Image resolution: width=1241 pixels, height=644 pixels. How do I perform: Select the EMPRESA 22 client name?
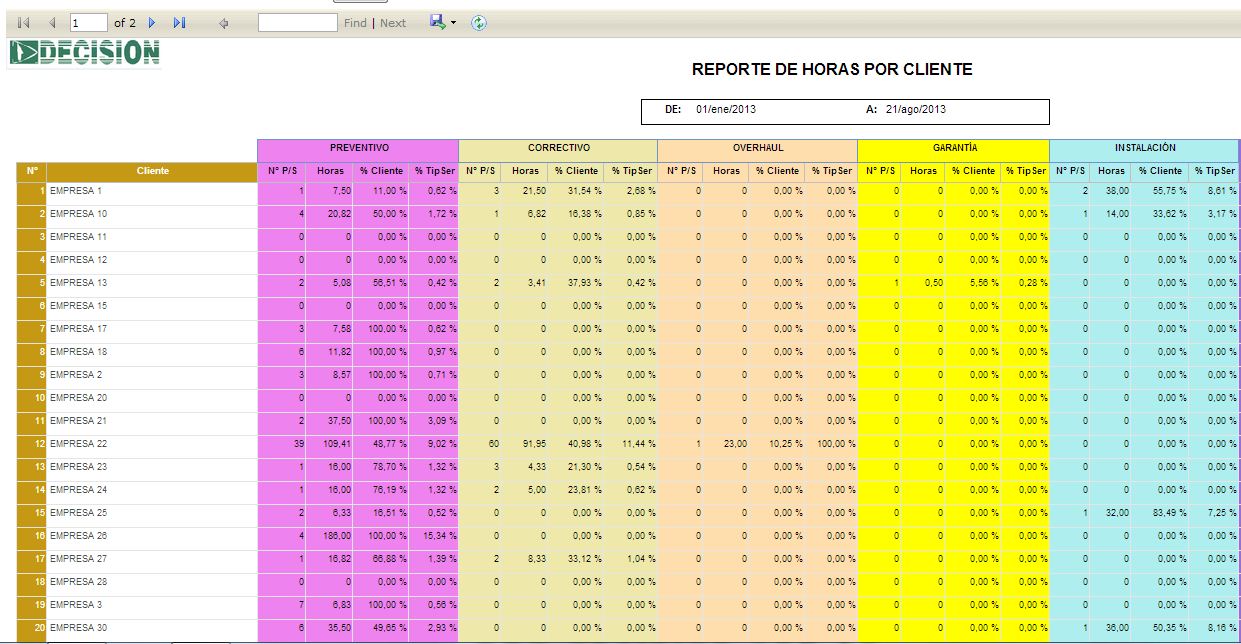tap(78, 444)
